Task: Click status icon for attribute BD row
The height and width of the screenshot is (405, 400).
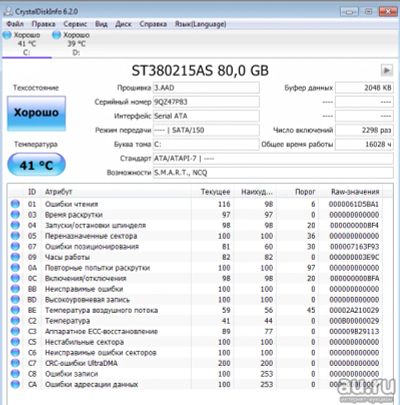Action: point(15,300)
